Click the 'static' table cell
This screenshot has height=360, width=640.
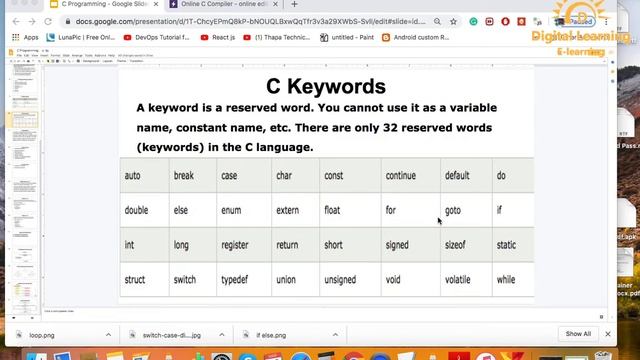[513, 245]
